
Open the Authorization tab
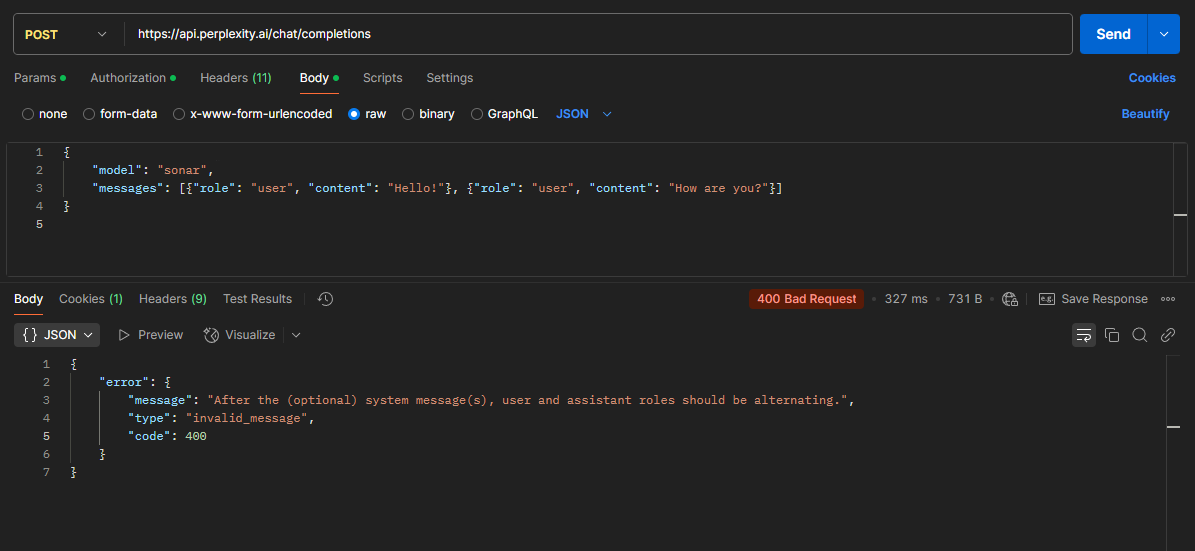(133, 78)
